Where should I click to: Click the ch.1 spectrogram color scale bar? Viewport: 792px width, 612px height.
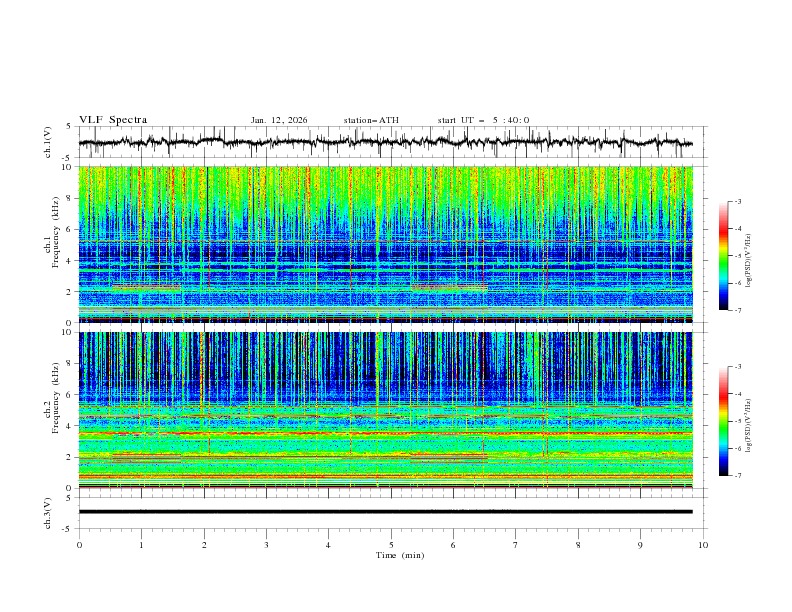pyautogui.click(x=724, y=256)
